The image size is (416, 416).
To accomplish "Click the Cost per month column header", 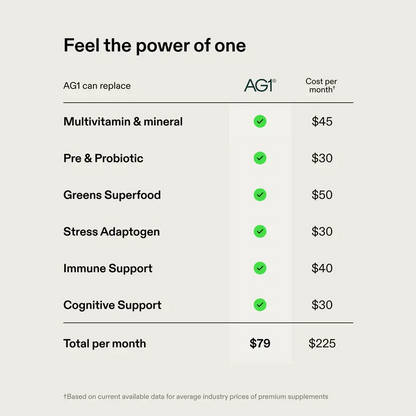I will pos(321,85).
